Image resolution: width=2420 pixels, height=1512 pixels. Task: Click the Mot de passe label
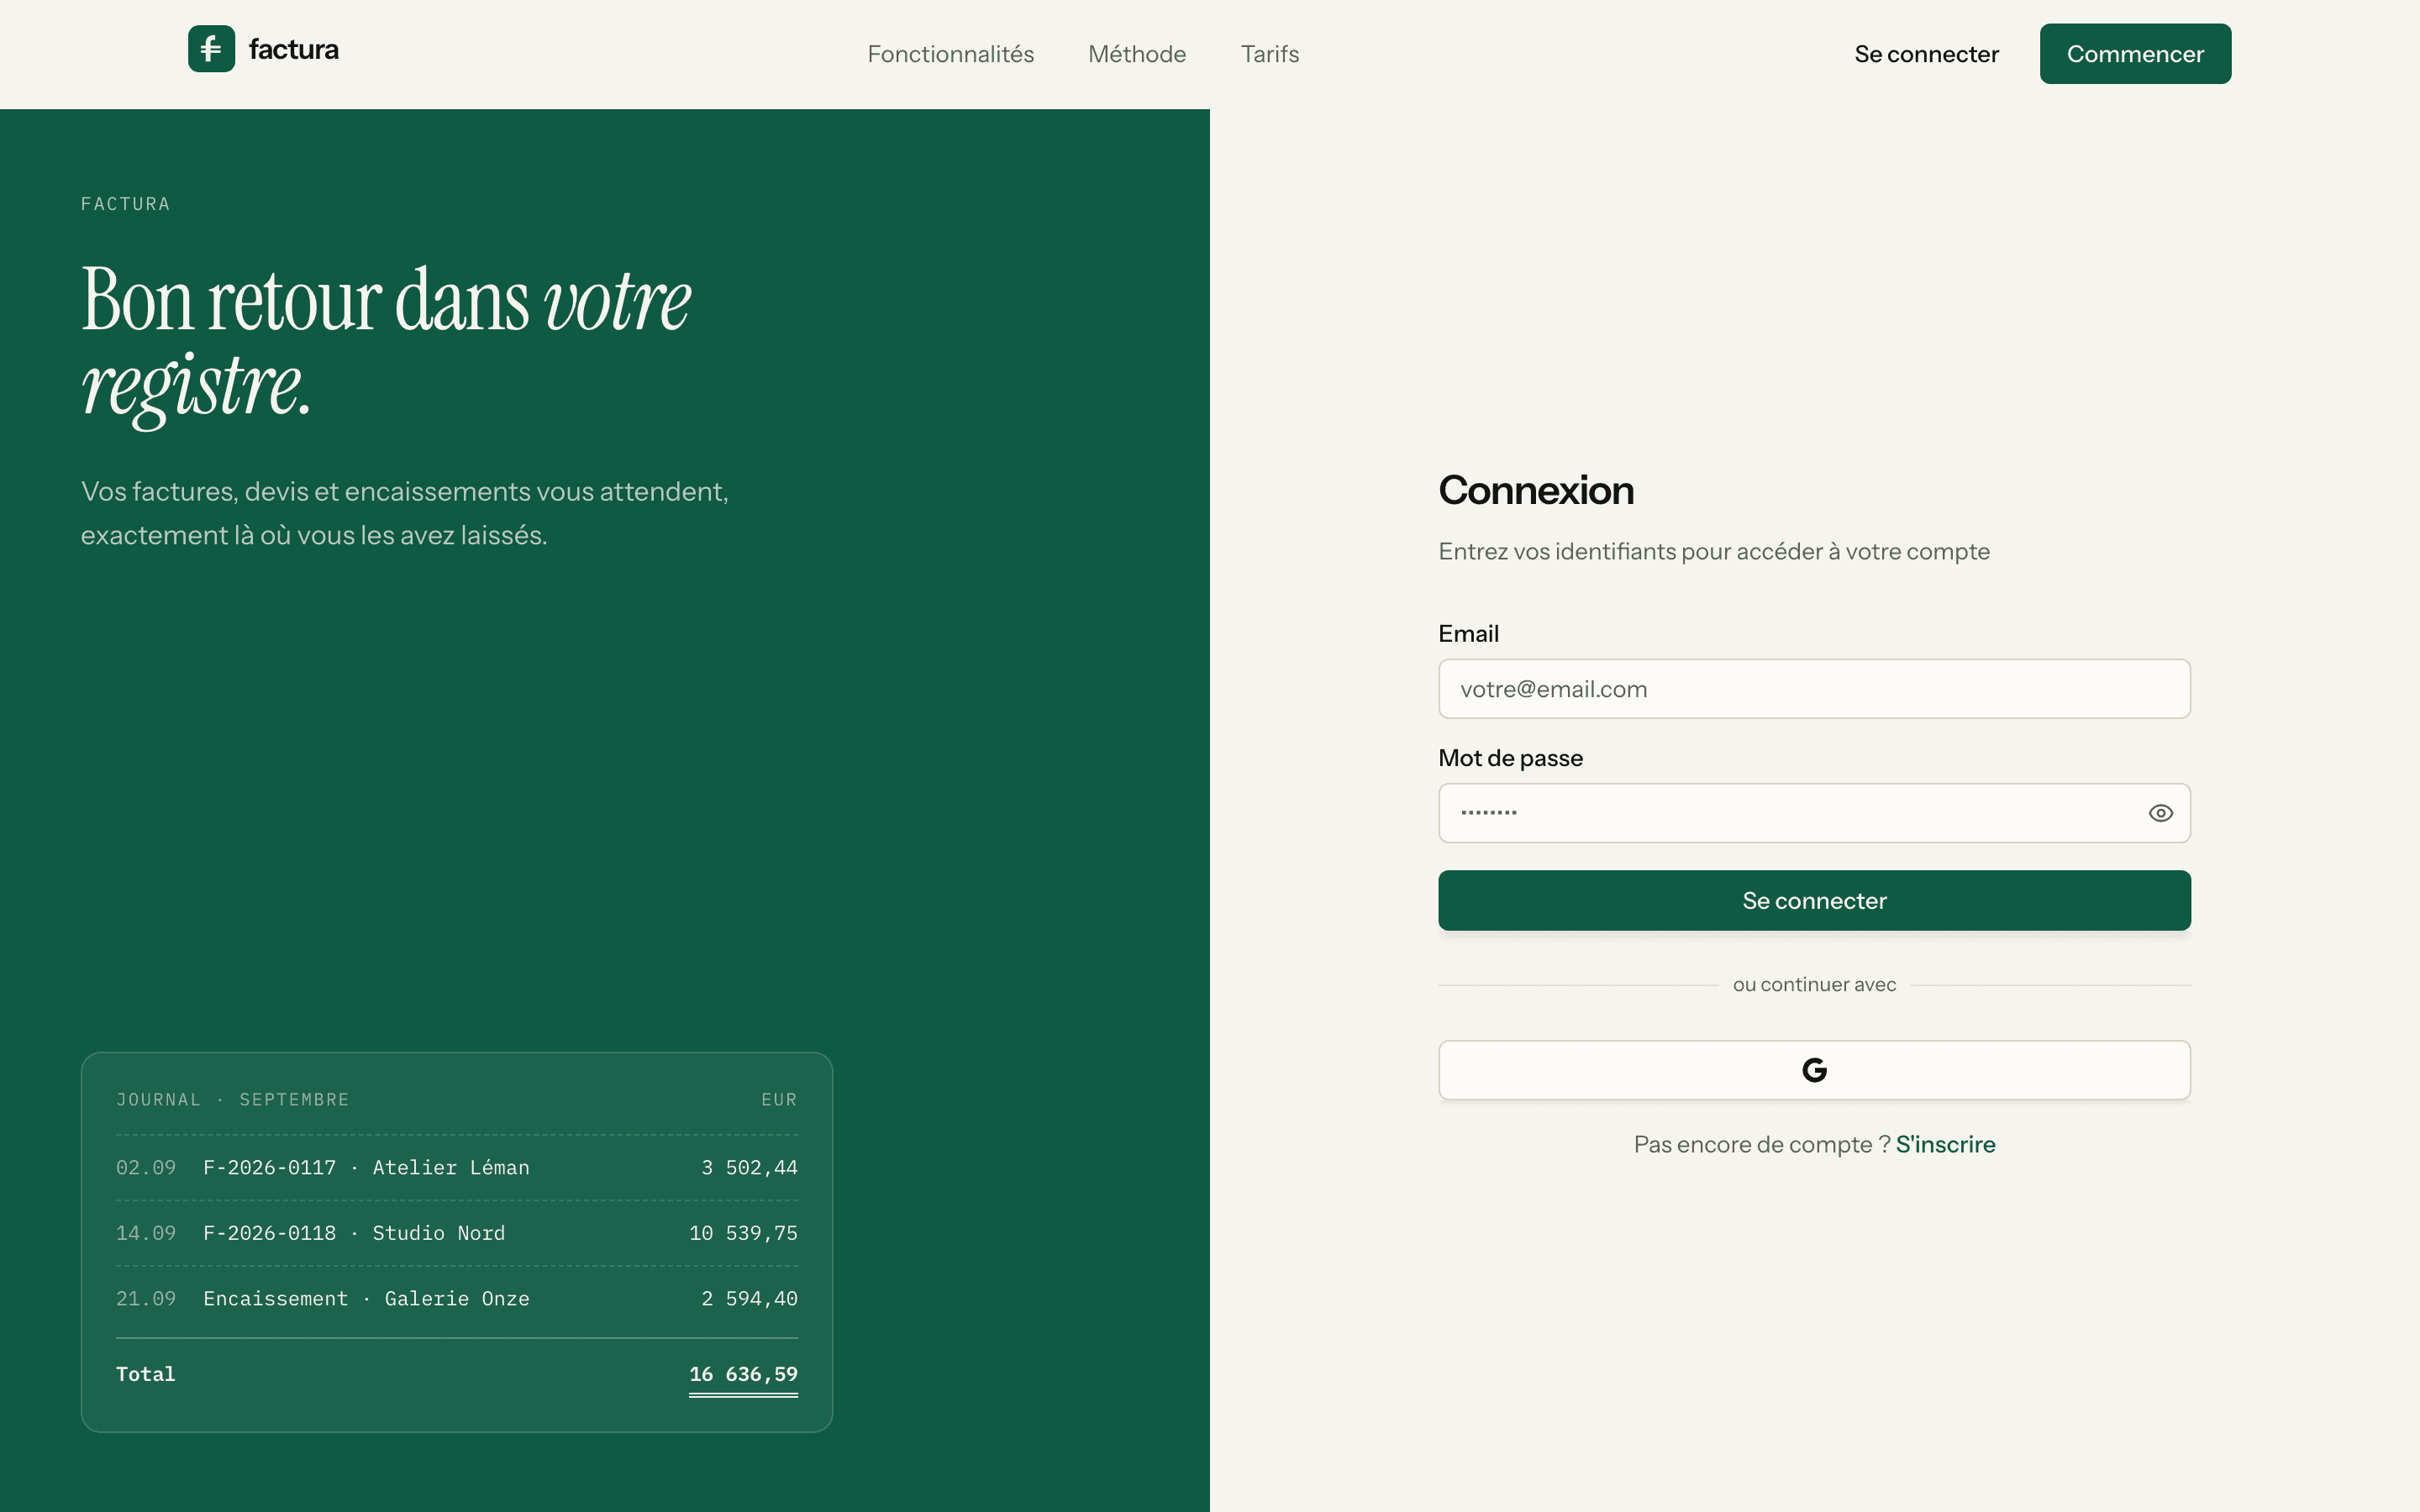[x=1510, y=758]
